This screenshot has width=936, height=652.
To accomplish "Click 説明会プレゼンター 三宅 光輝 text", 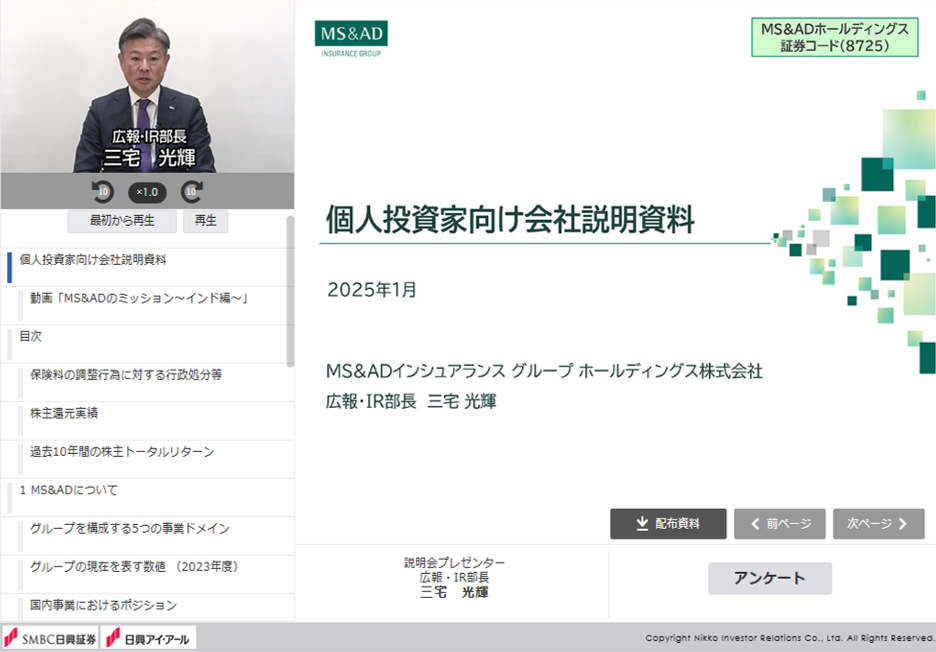I will tap(454, 577).
